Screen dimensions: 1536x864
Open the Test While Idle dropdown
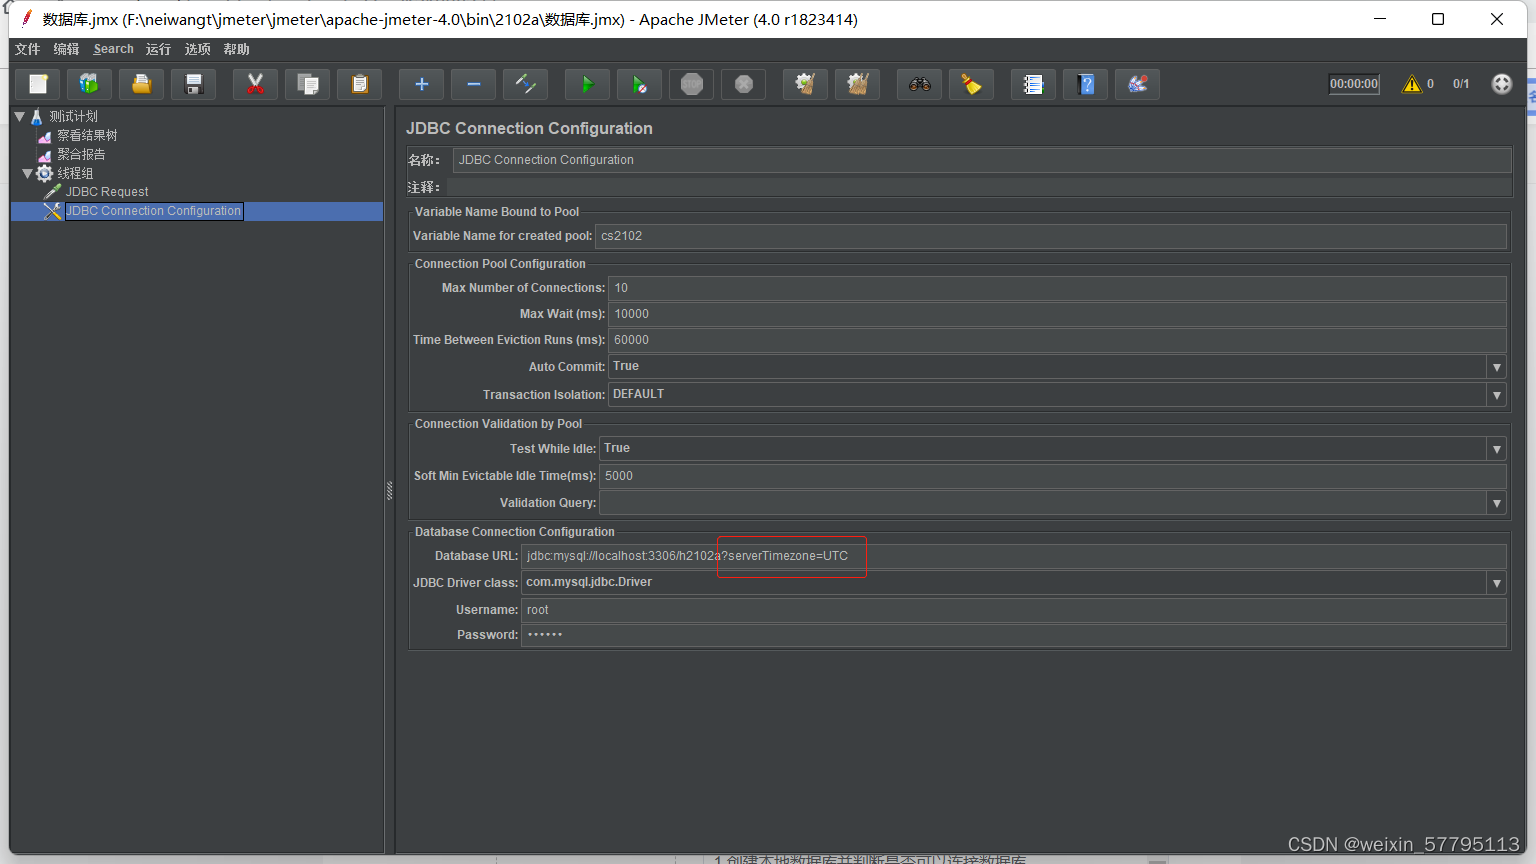(x=1496, y=449)
